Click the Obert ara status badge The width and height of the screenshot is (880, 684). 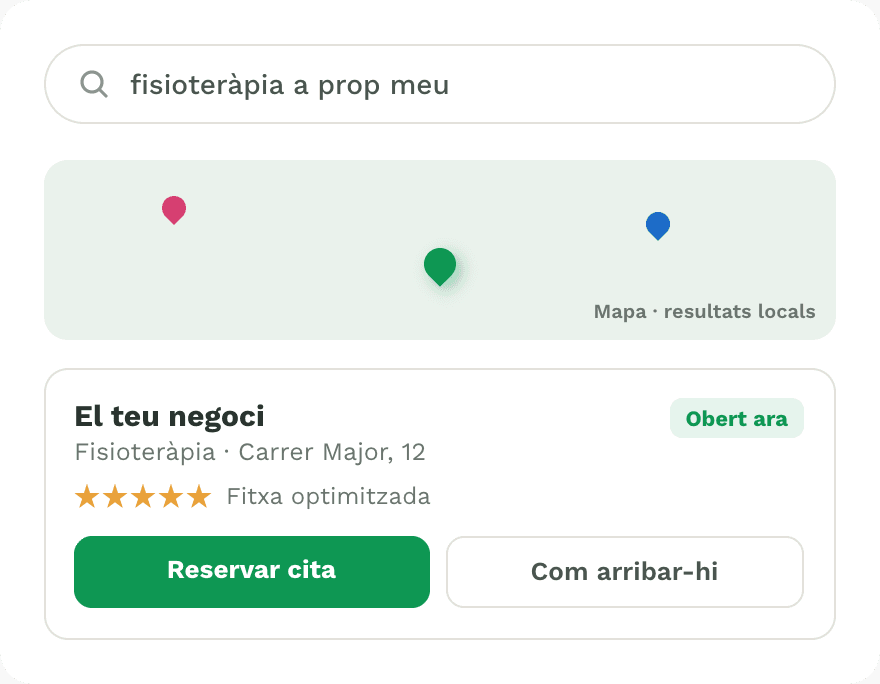736,418
